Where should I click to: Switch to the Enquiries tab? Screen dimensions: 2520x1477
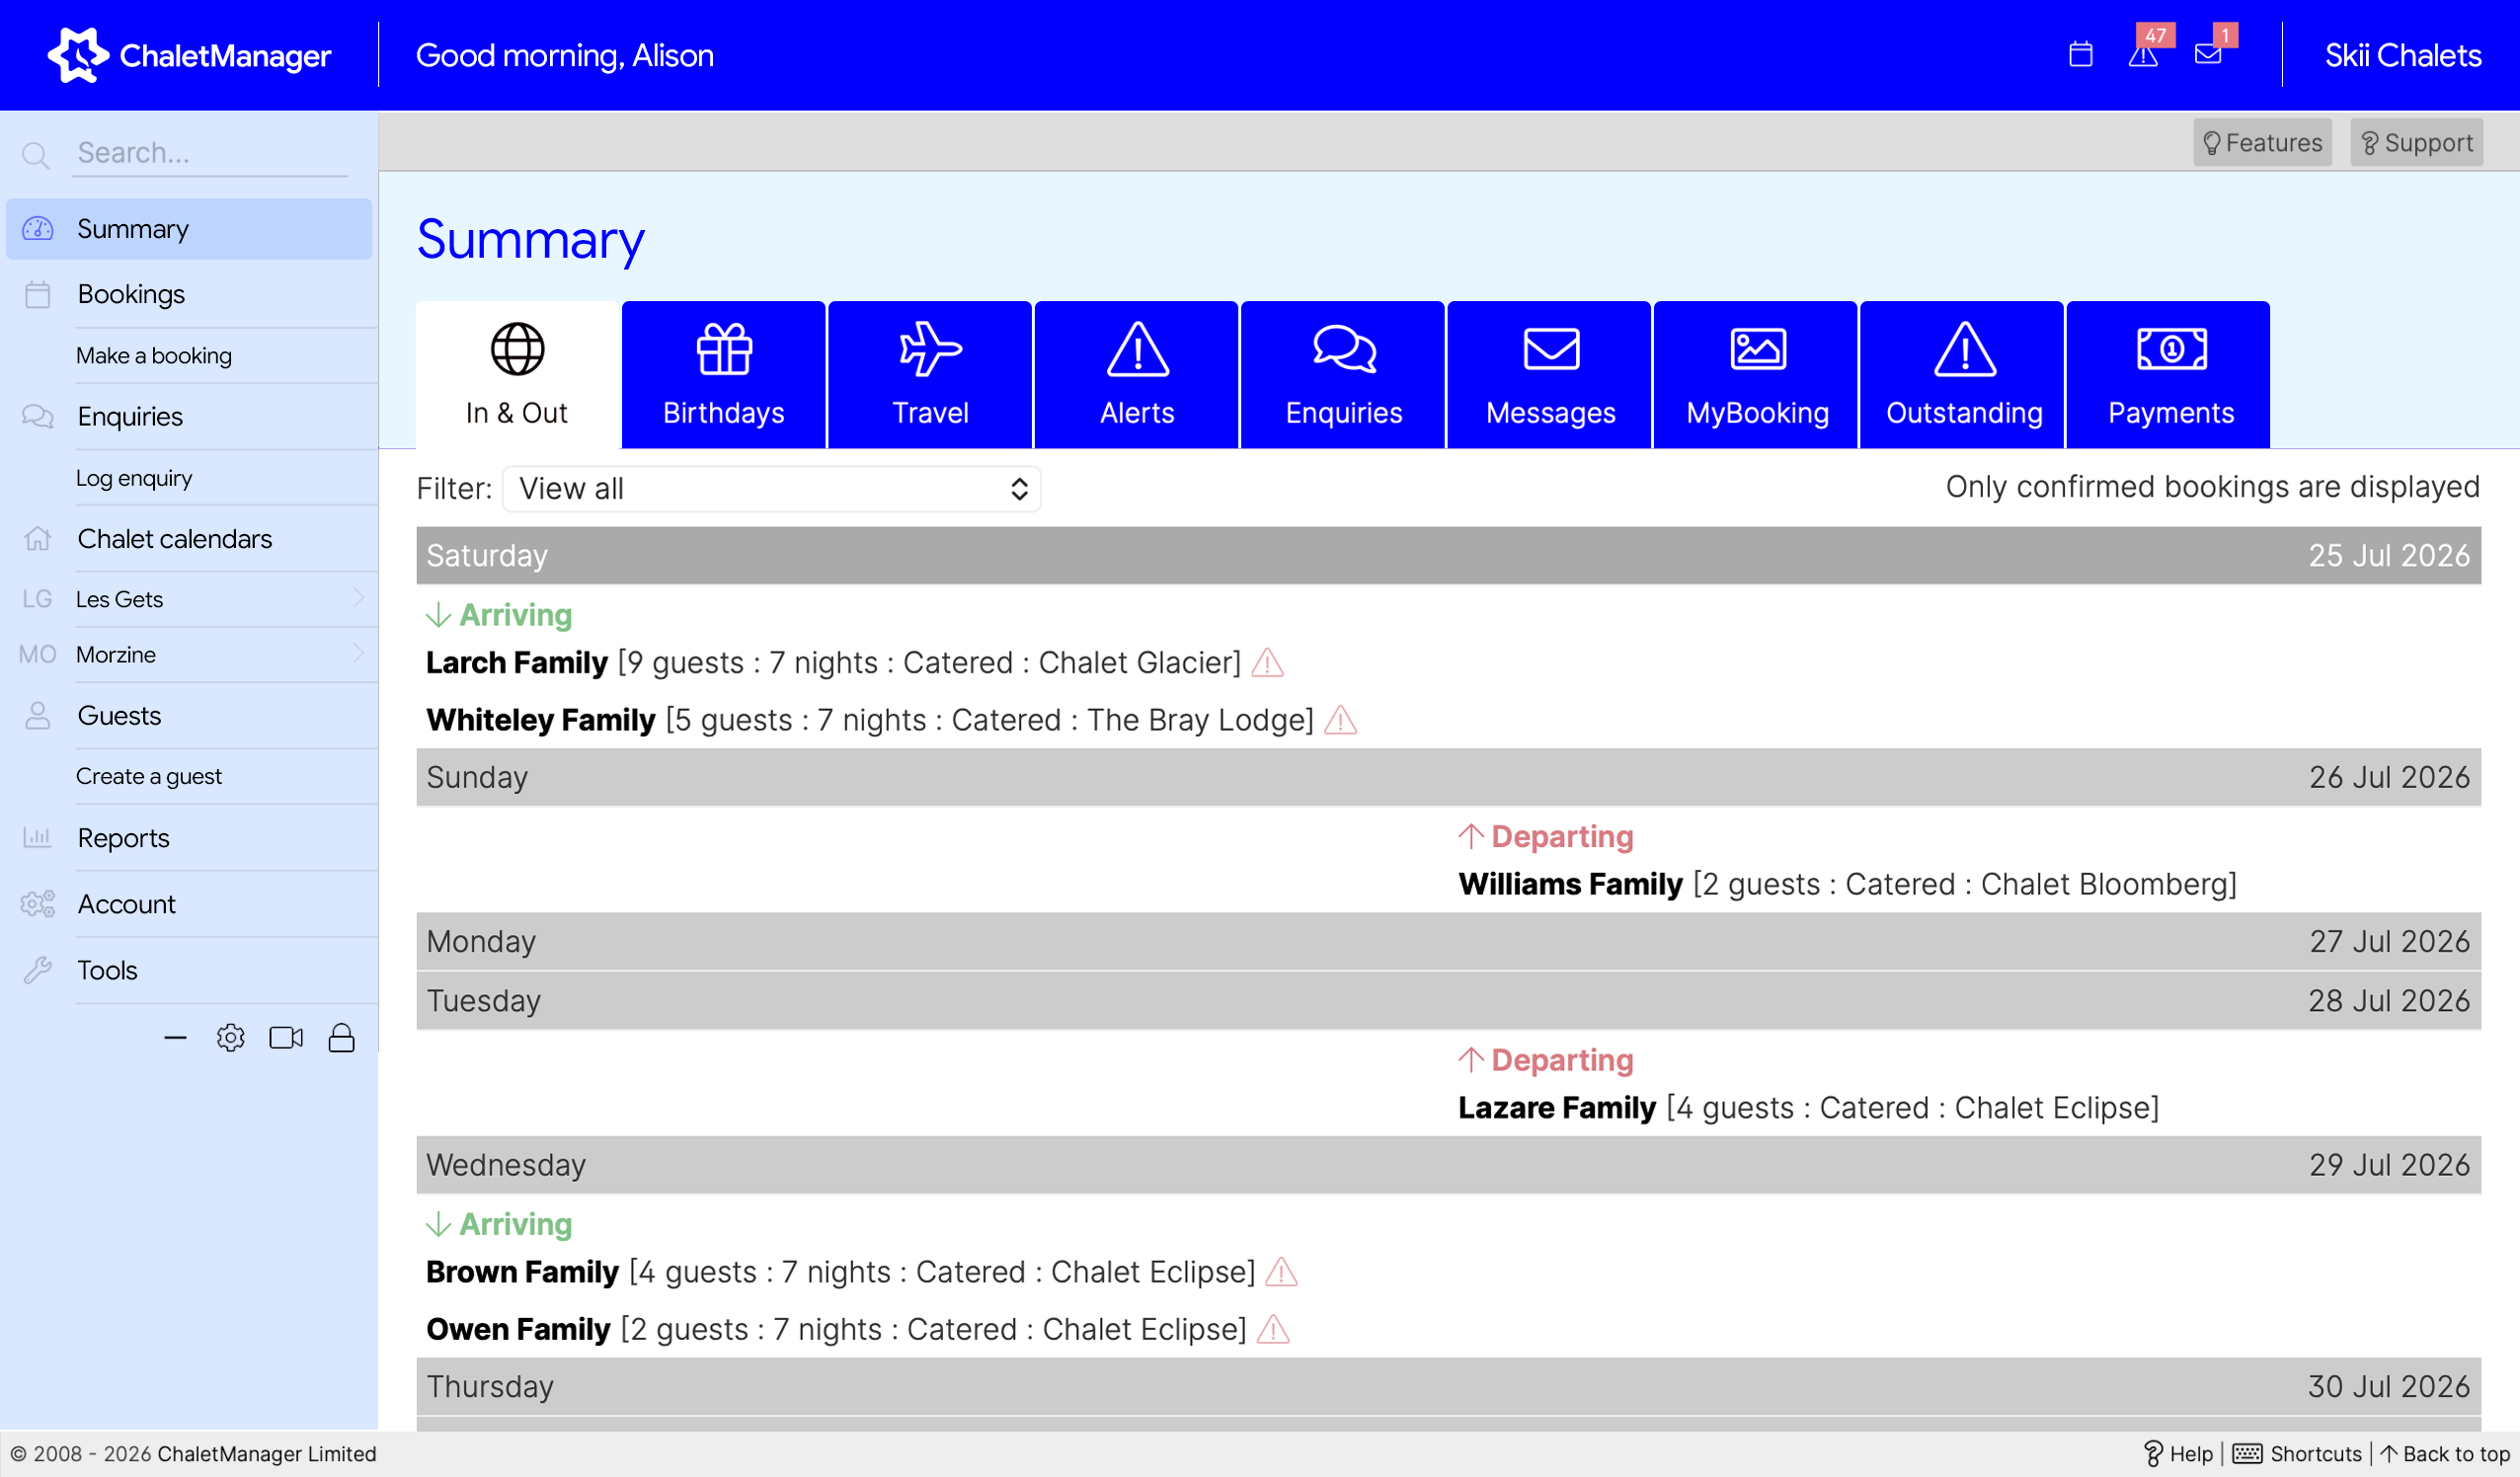tap(1343, 375)
